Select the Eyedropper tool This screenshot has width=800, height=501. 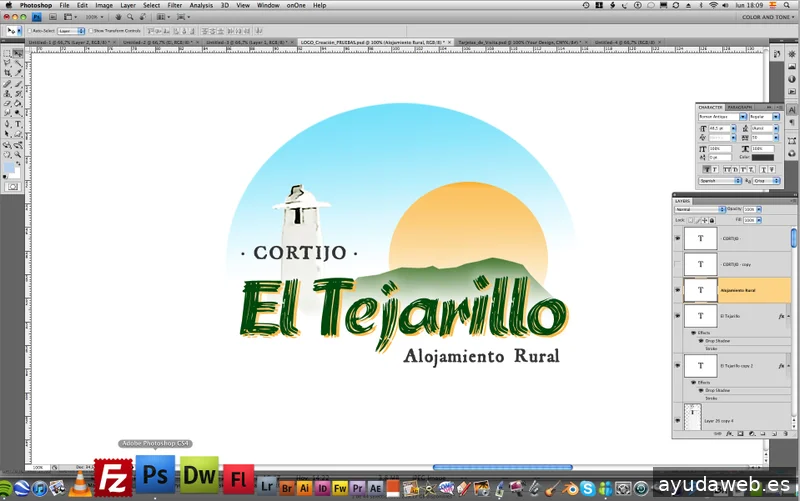pos(18,73)
